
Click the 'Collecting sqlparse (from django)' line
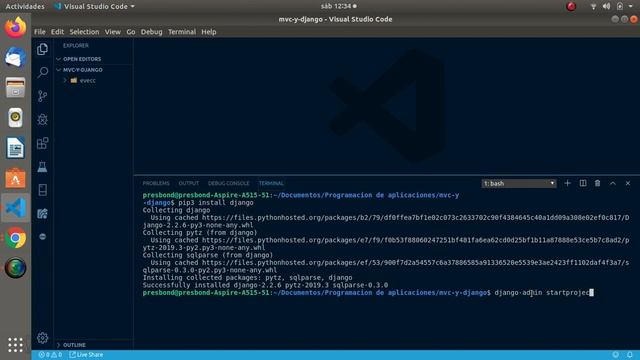[x=208, y=255]
